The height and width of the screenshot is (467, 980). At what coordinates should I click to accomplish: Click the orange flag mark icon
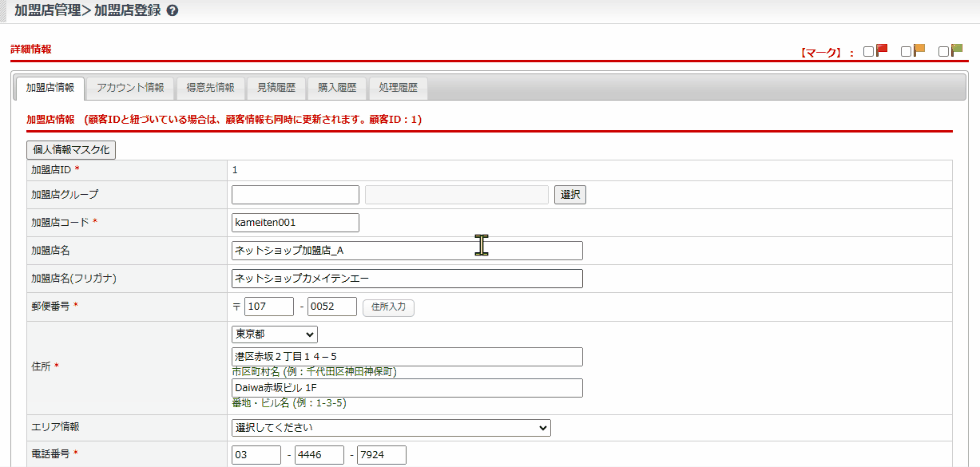click(919, 51)
